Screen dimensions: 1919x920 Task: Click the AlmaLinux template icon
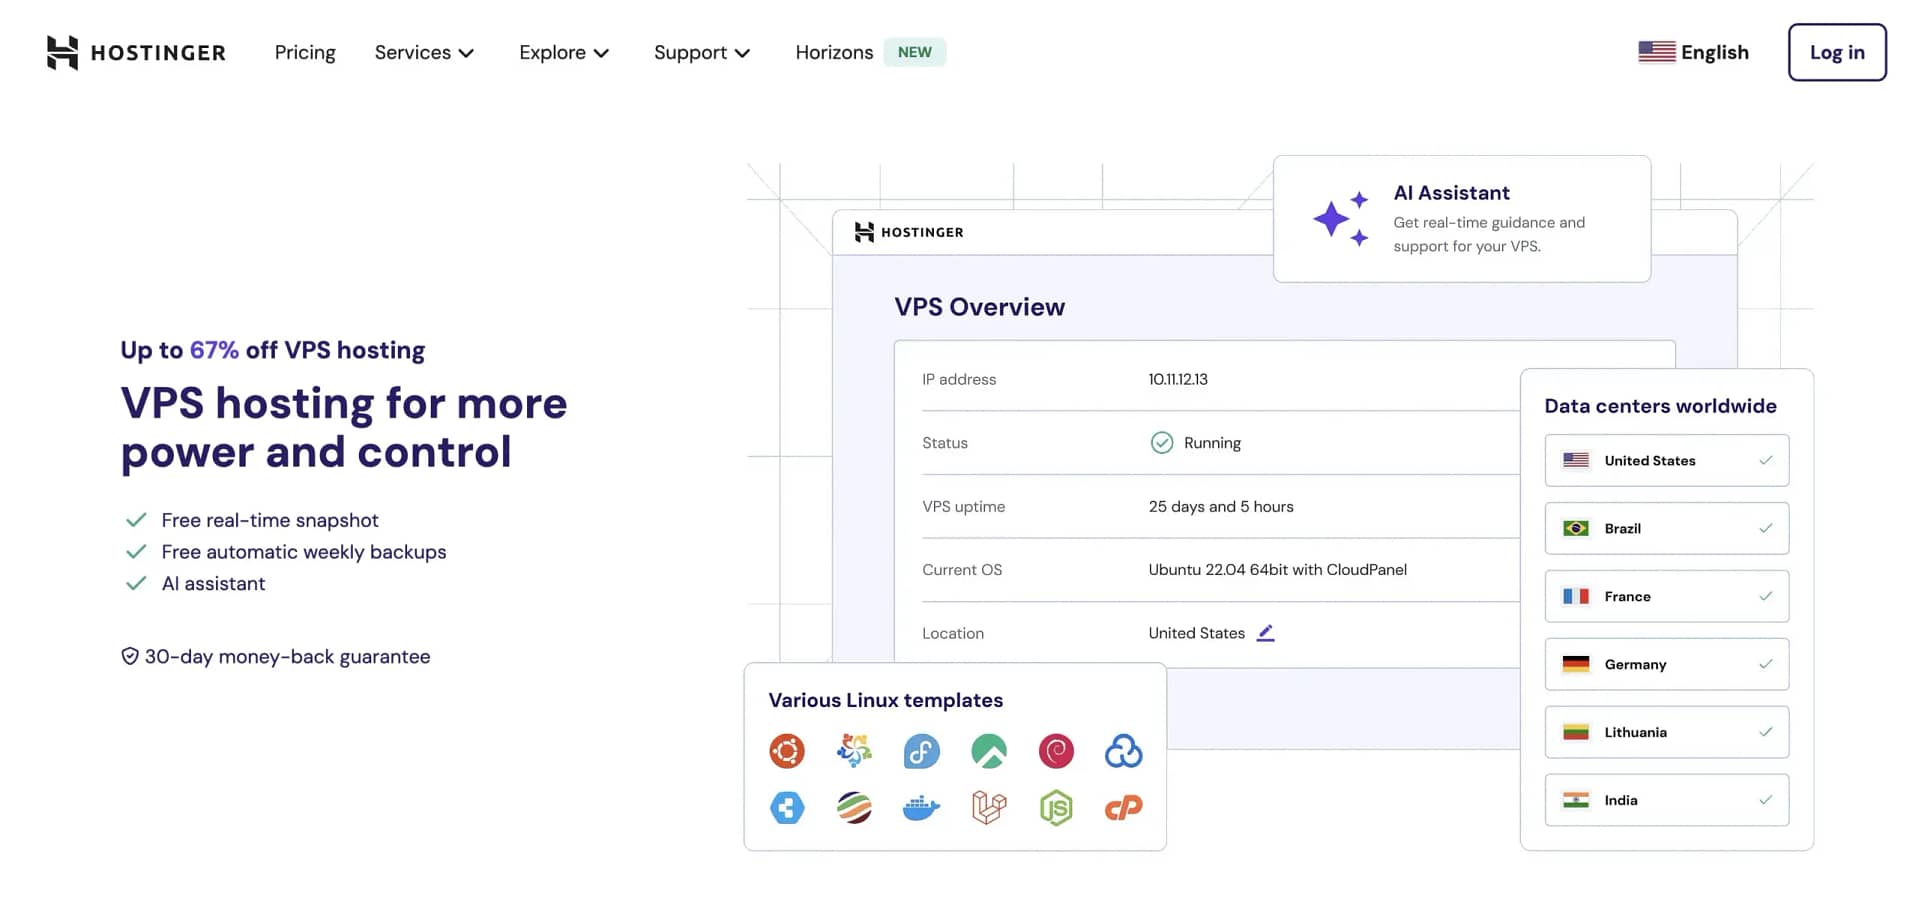coord(854,751)
